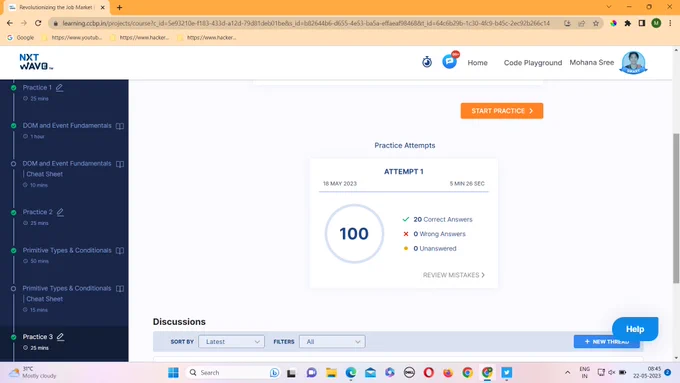Click book icon of Primitive Types Cheat Sheet
Viewport: 680px width, 383px height.
click(x=120, y=288)
